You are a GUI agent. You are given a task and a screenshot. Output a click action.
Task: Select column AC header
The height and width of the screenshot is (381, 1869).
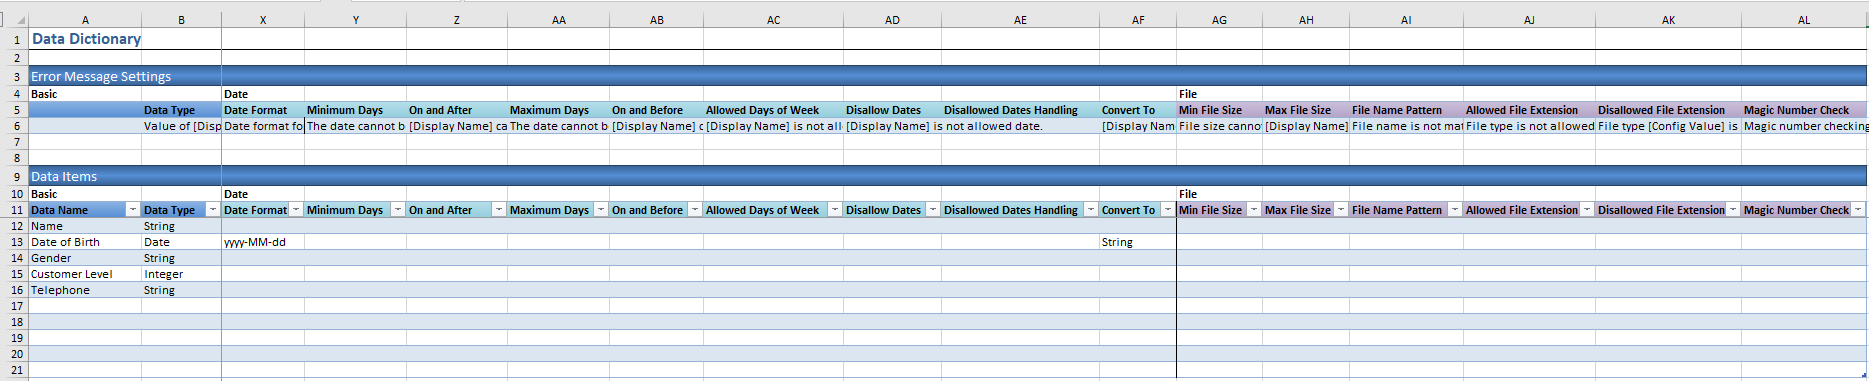pyautogui.click(x=773, y=20)
